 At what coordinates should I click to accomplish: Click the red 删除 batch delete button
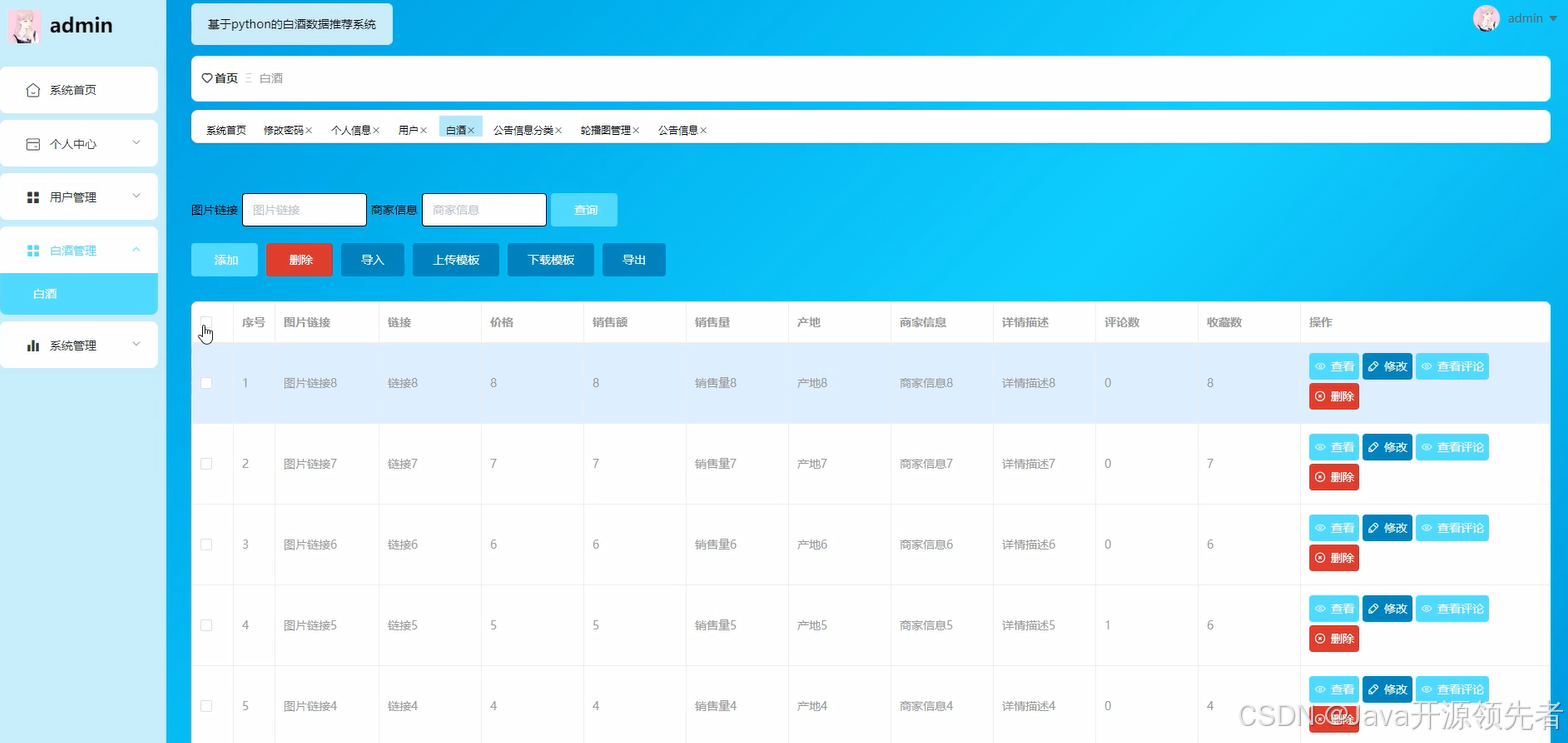(x=300, y=260)
